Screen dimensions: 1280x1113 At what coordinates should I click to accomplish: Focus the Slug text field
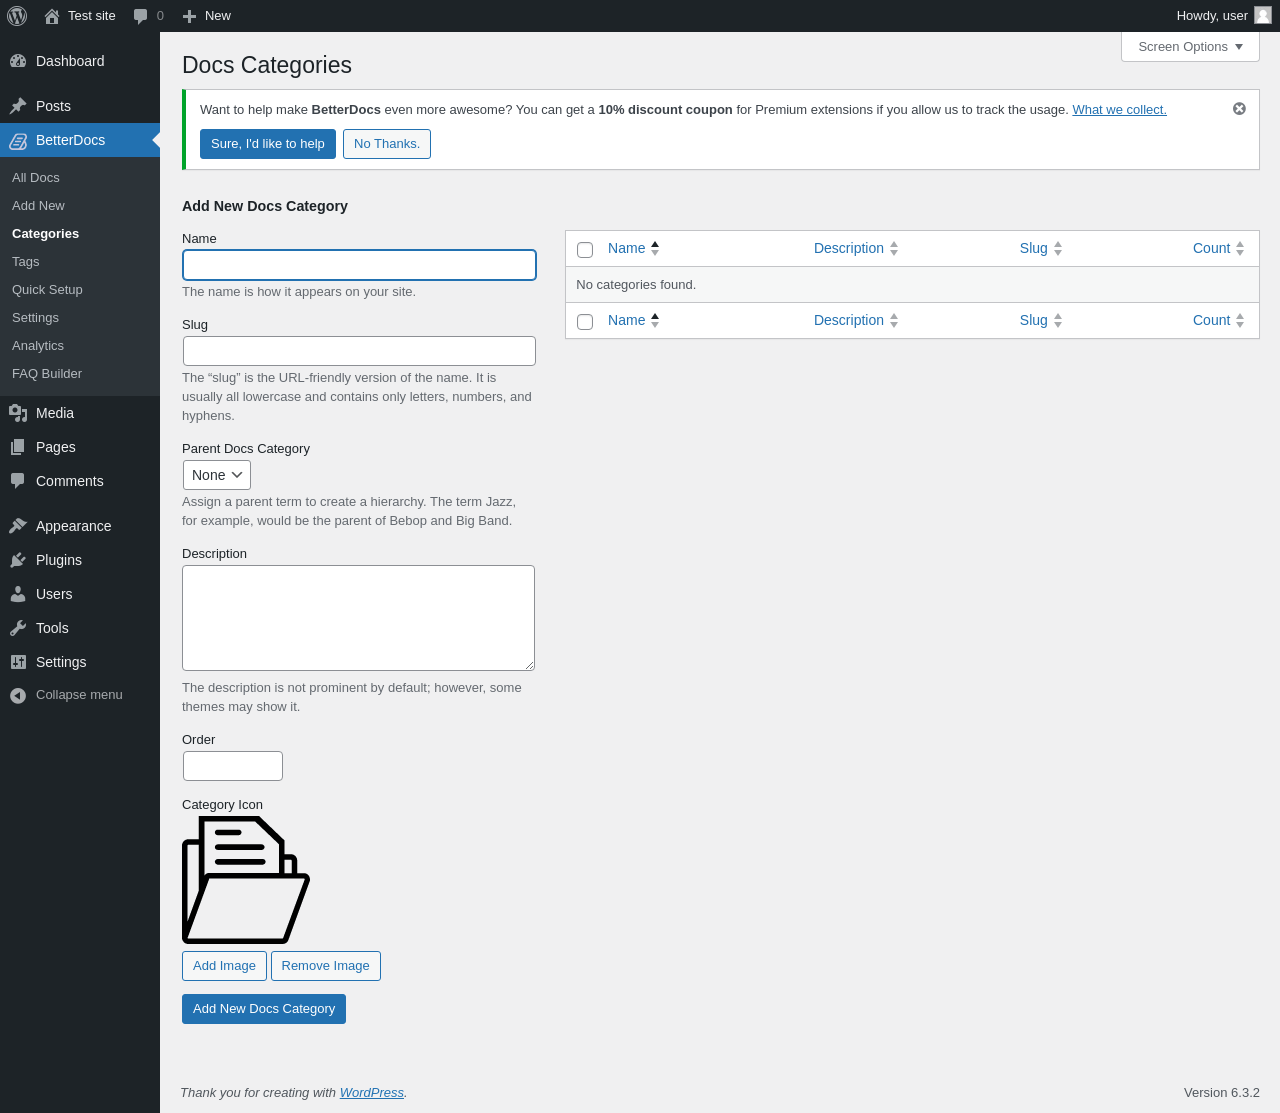click(x=359, y=351)
